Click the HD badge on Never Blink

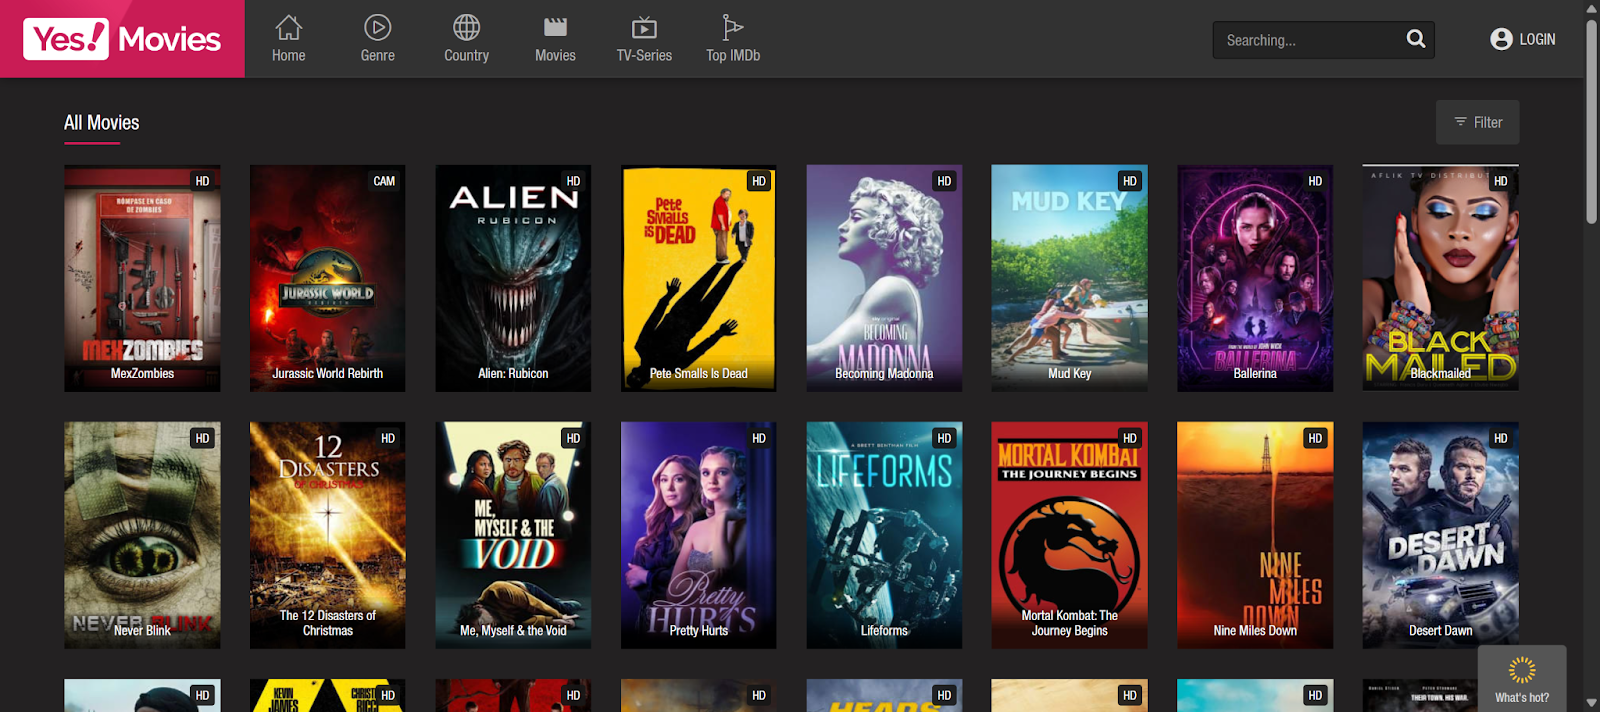203,438
